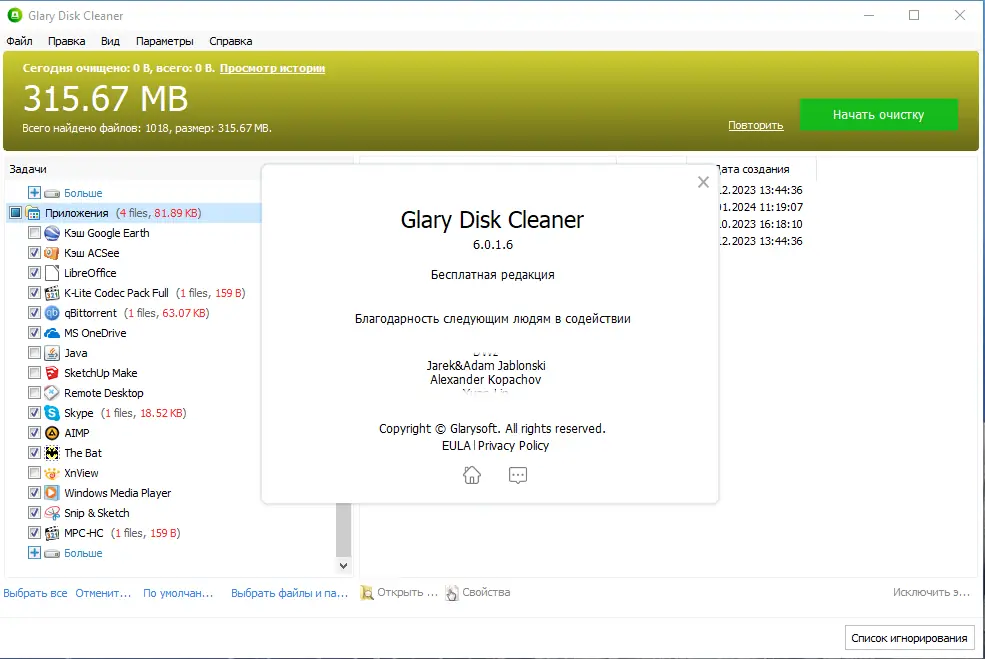Click the Выбрать все link
985x659 pixels.
tap(35, 593)
